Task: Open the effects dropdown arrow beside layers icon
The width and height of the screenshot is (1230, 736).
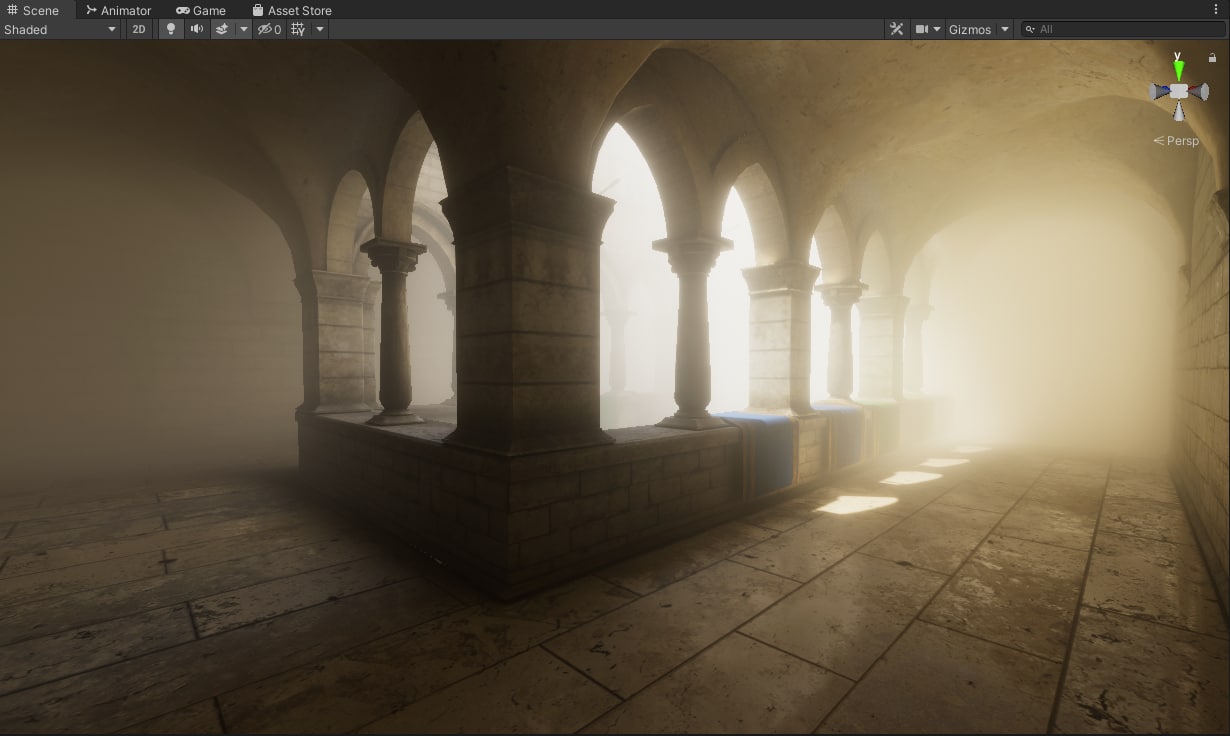Action: (x=243, y=29)
